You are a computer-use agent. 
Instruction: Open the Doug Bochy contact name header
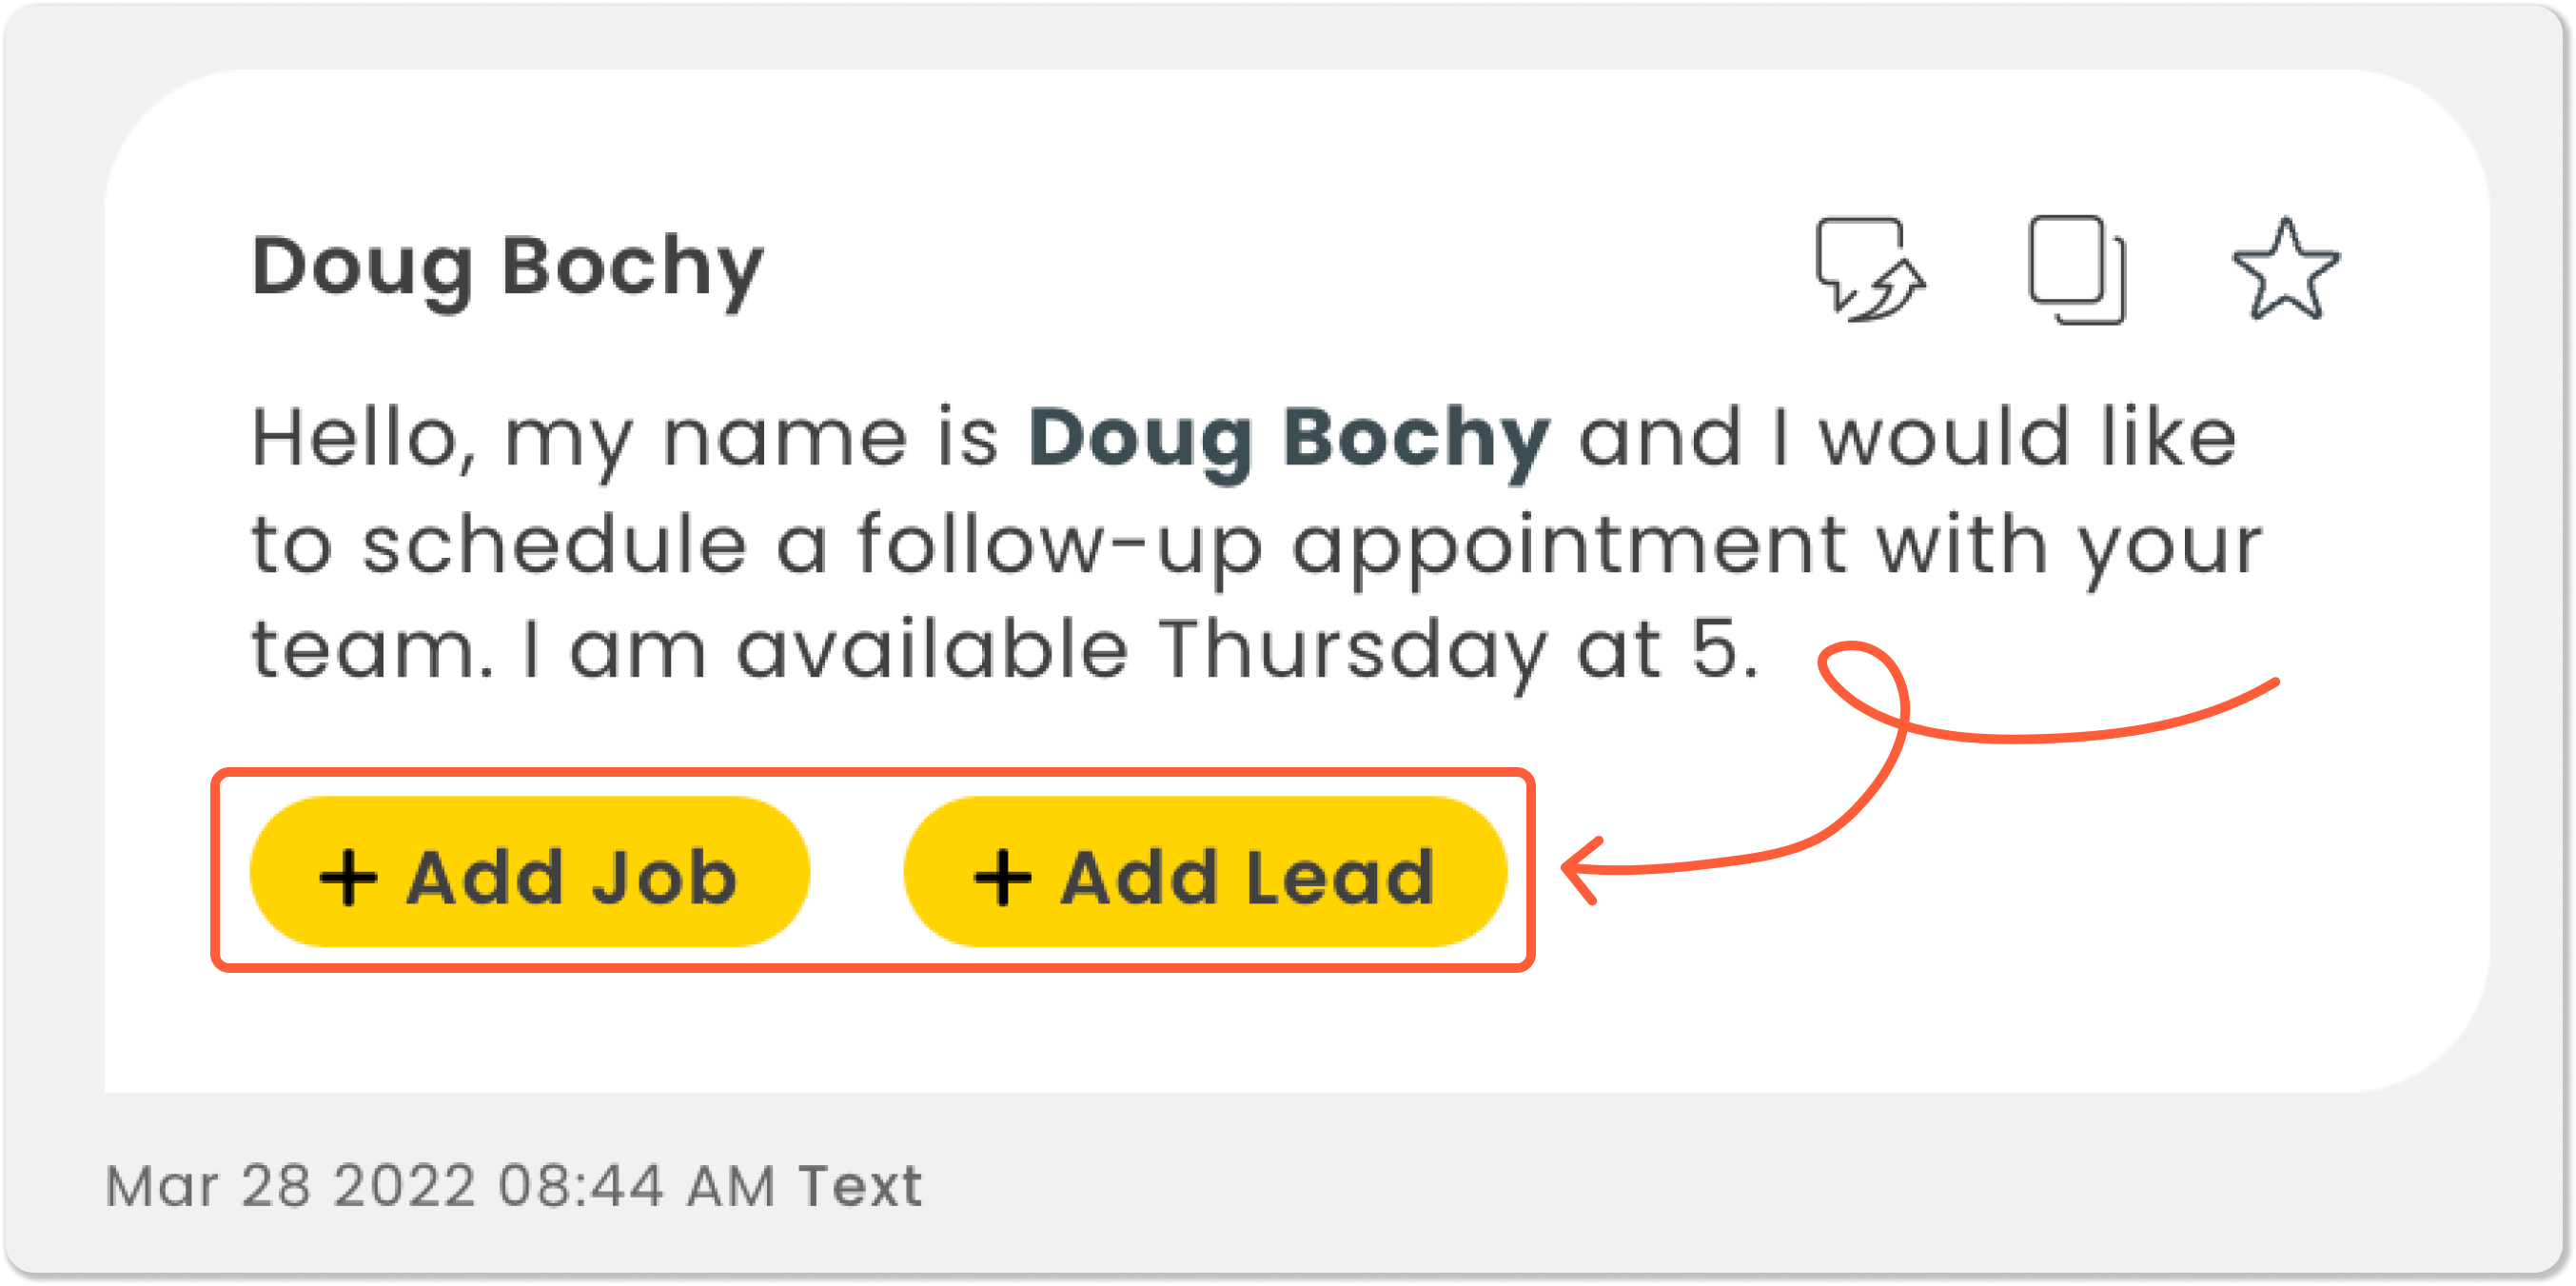click(508, 267)
